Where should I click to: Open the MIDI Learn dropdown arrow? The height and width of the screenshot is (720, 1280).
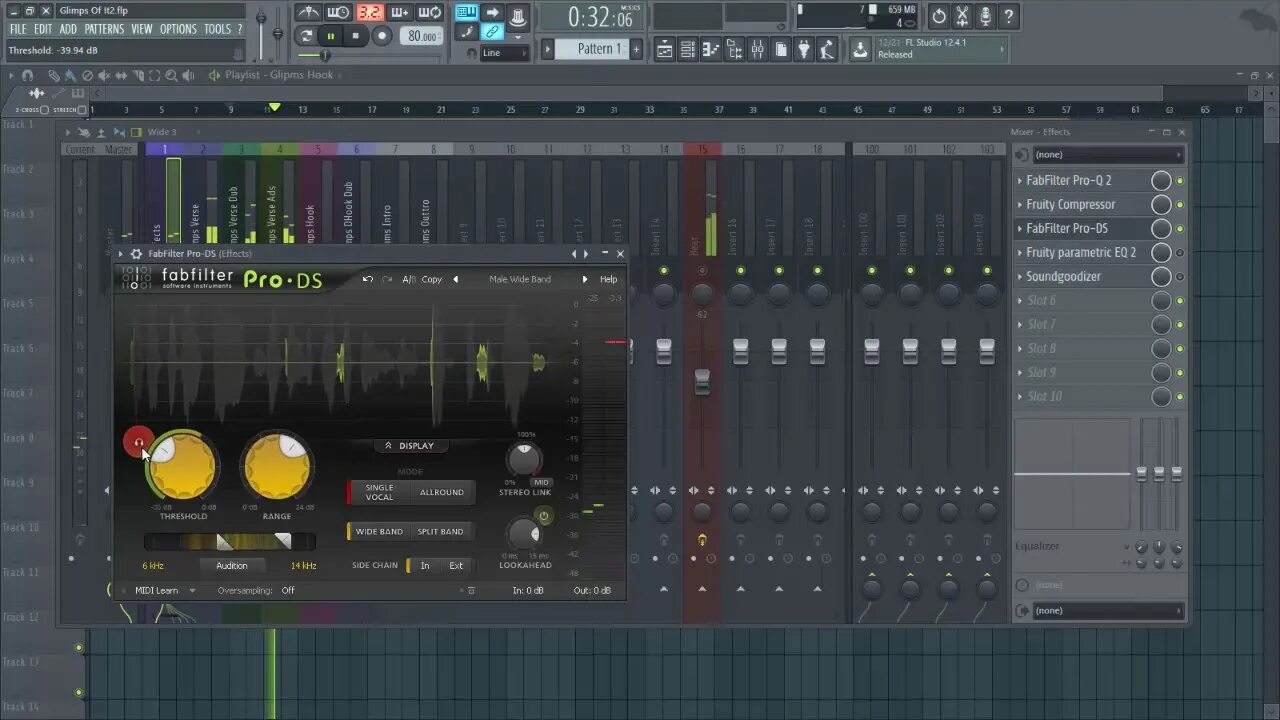pyautogui.click(x=191, y=591)
